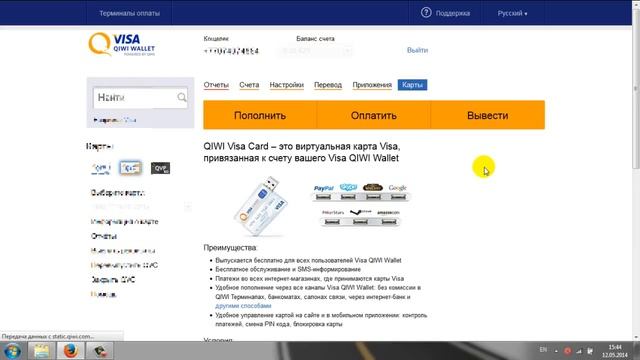Open the Русский language dropdown
This screenshot has height=360, width=640.
click(512, 13)
